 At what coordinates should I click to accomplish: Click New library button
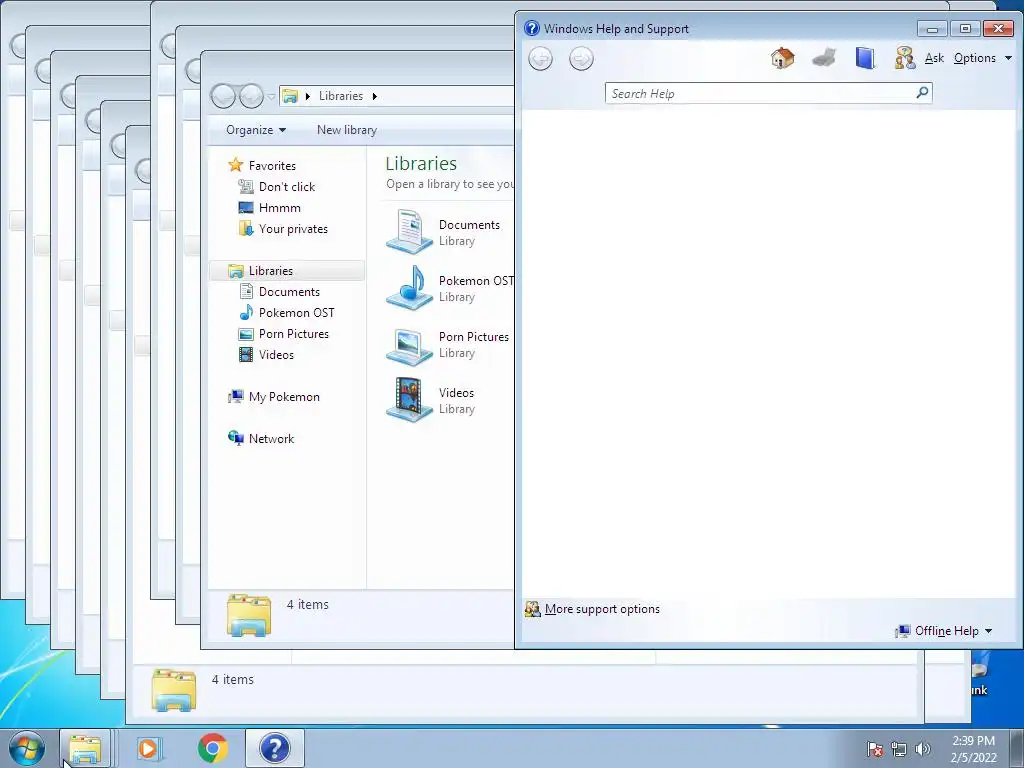(347, 130)
